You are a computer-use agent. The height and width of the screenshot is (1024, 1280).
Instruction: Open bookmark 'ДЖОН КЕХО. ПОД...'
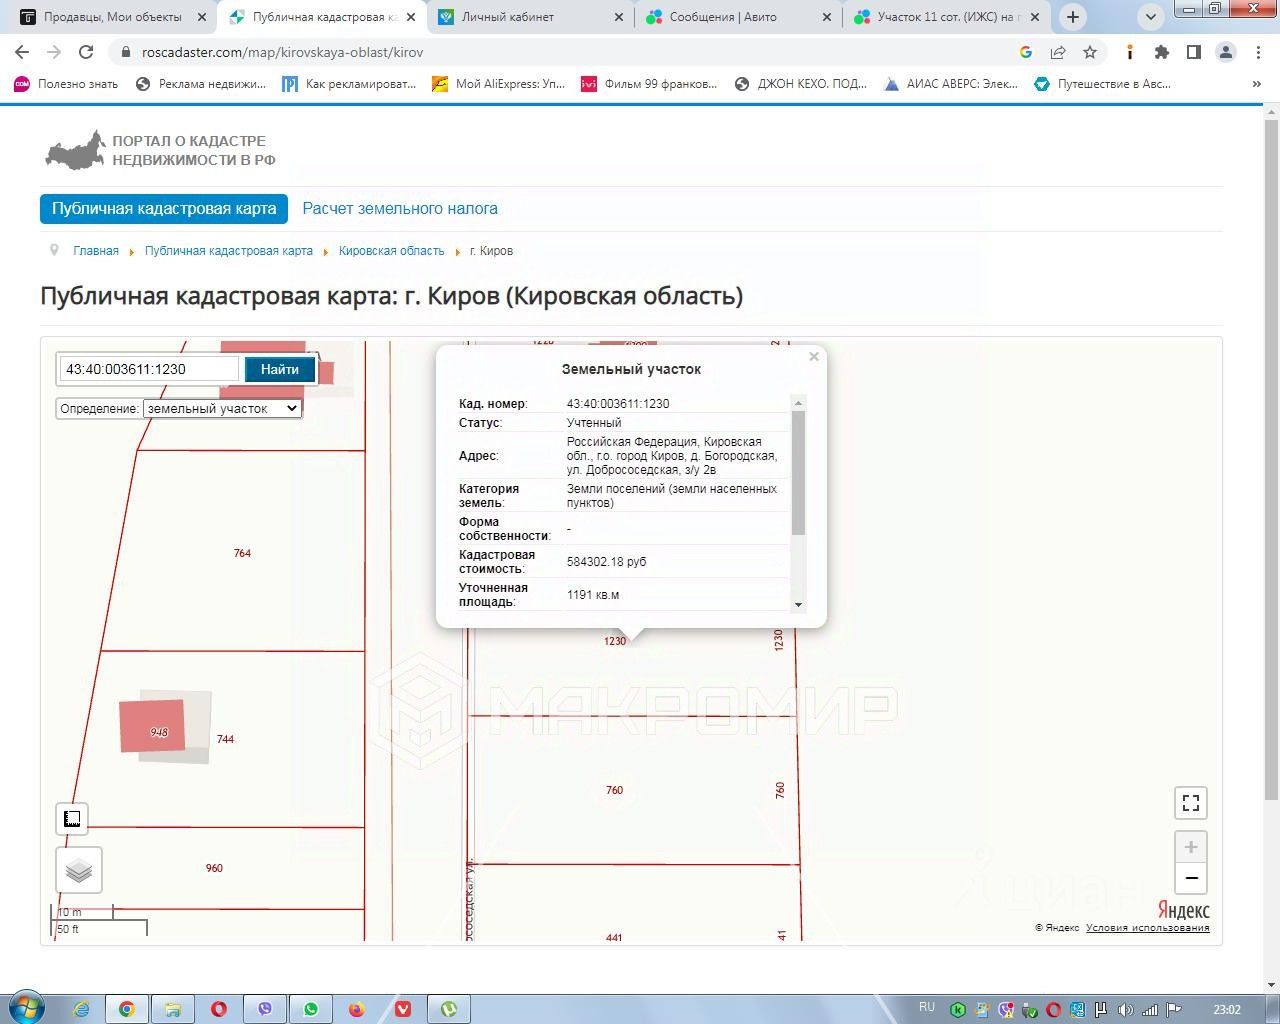800,84
